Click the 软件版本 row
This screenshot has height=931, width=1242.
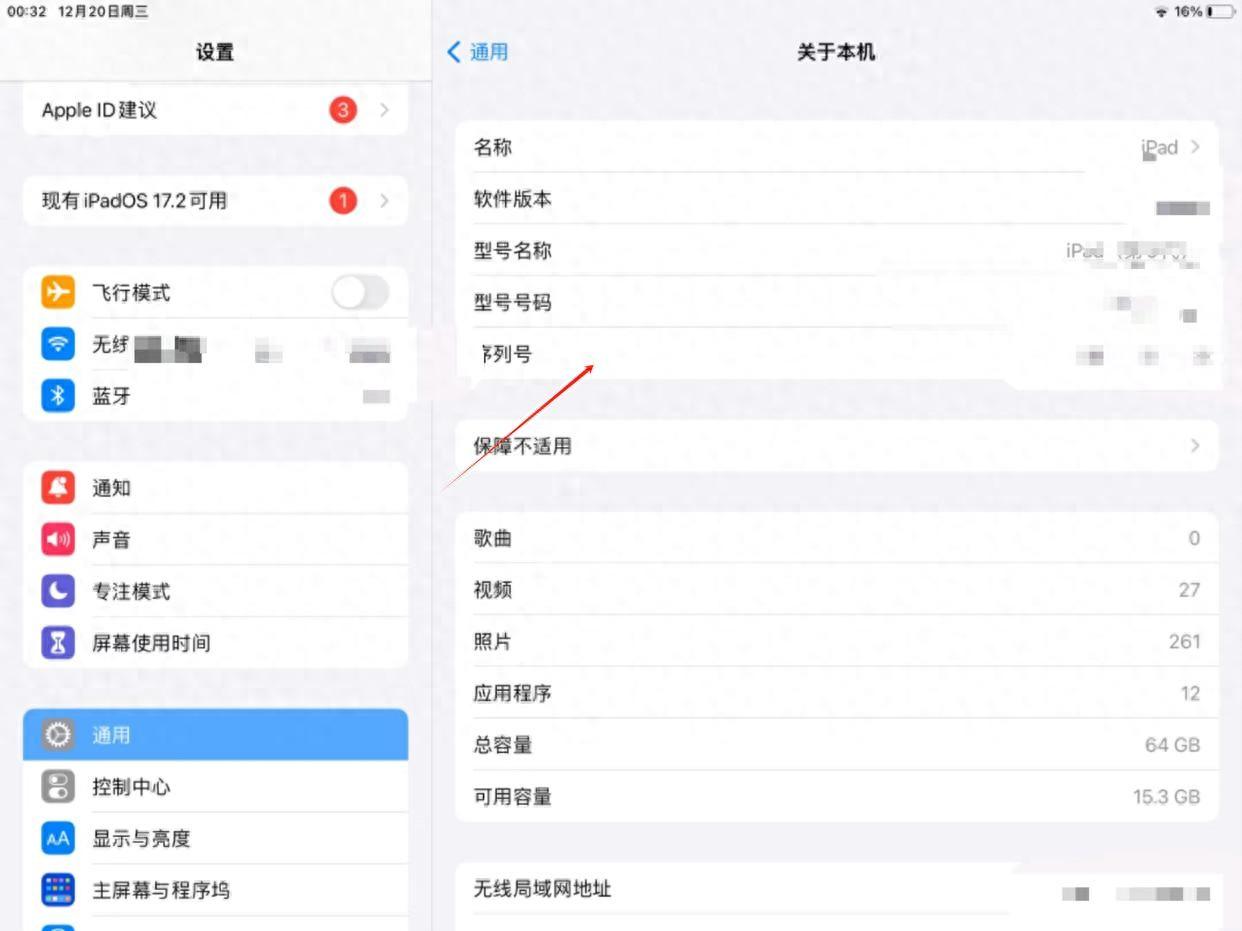point(835,199)
